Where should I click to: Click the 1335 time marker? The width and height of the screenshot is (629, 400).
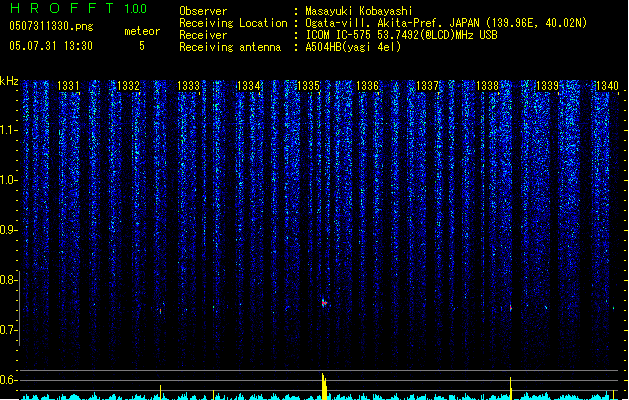(x=308, y=85)
